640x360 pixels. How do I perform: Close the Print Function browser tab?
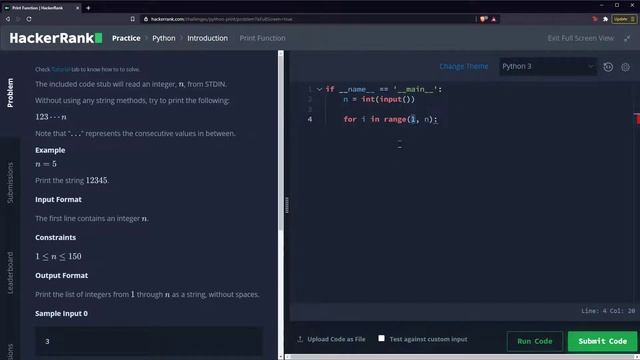coord(78,8)
